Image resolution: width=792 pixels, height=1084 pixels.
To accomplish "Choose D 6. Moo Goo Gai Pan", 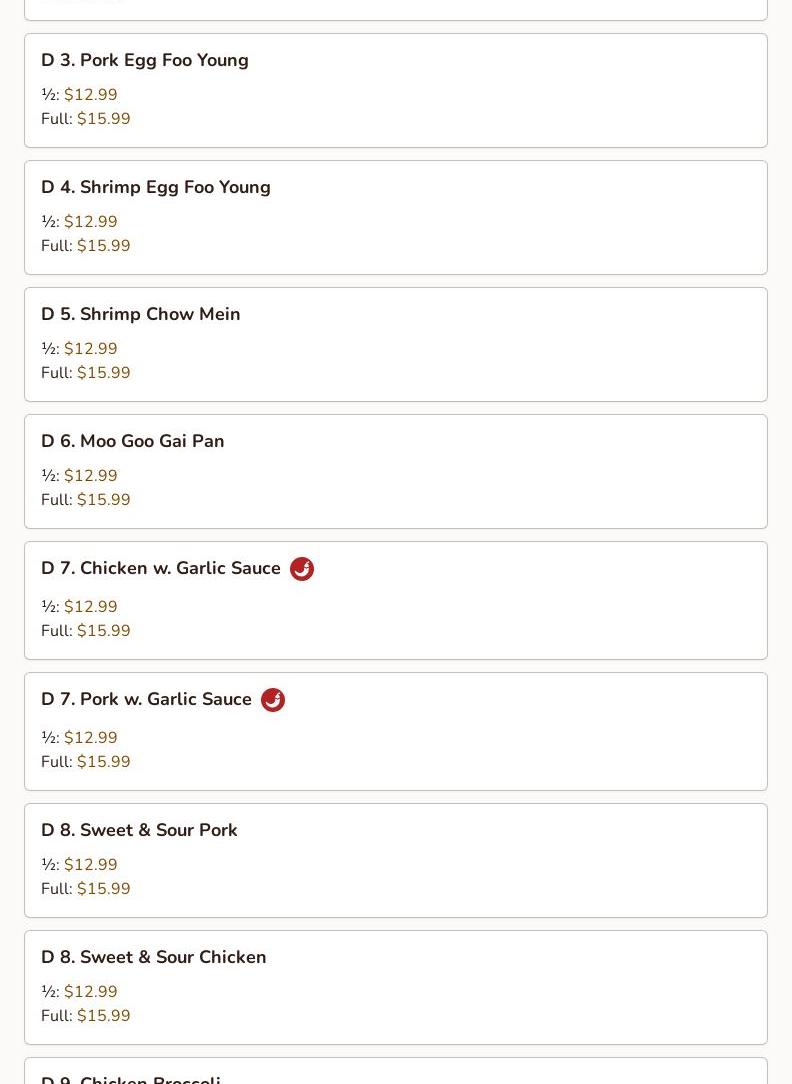I will click(x=396, y=471).
